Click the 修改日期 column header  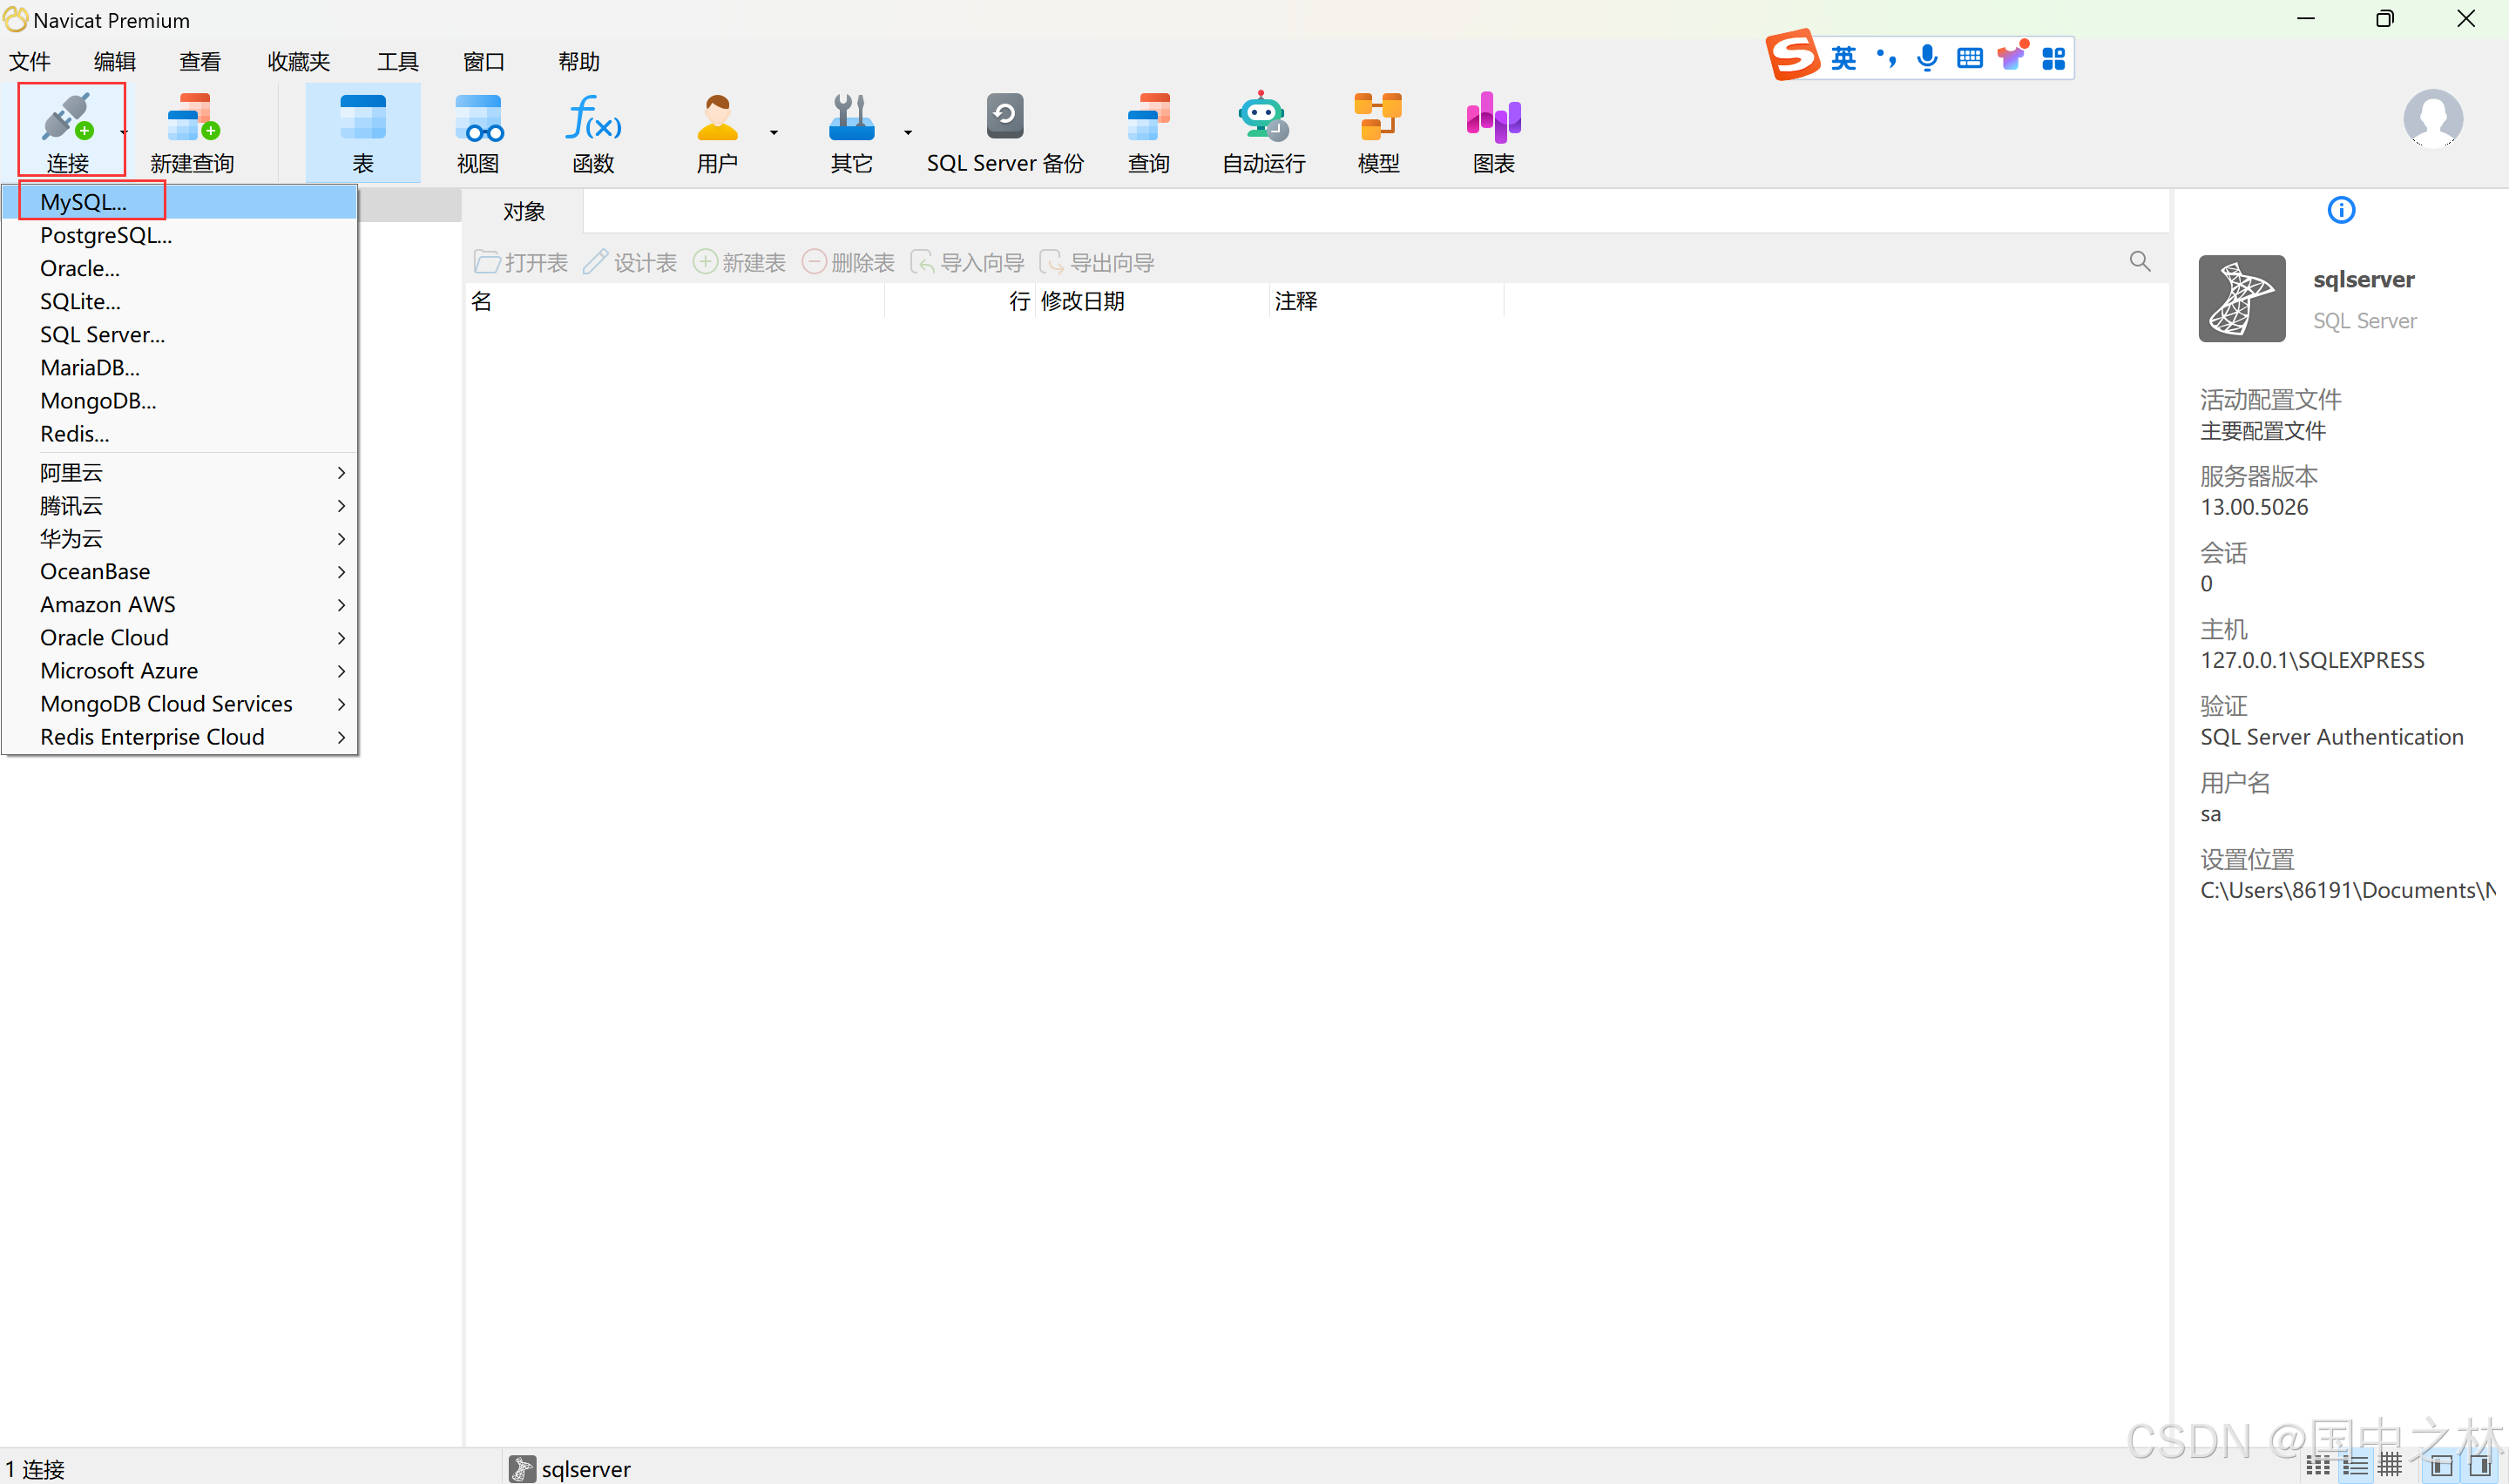coord(1152,301)
